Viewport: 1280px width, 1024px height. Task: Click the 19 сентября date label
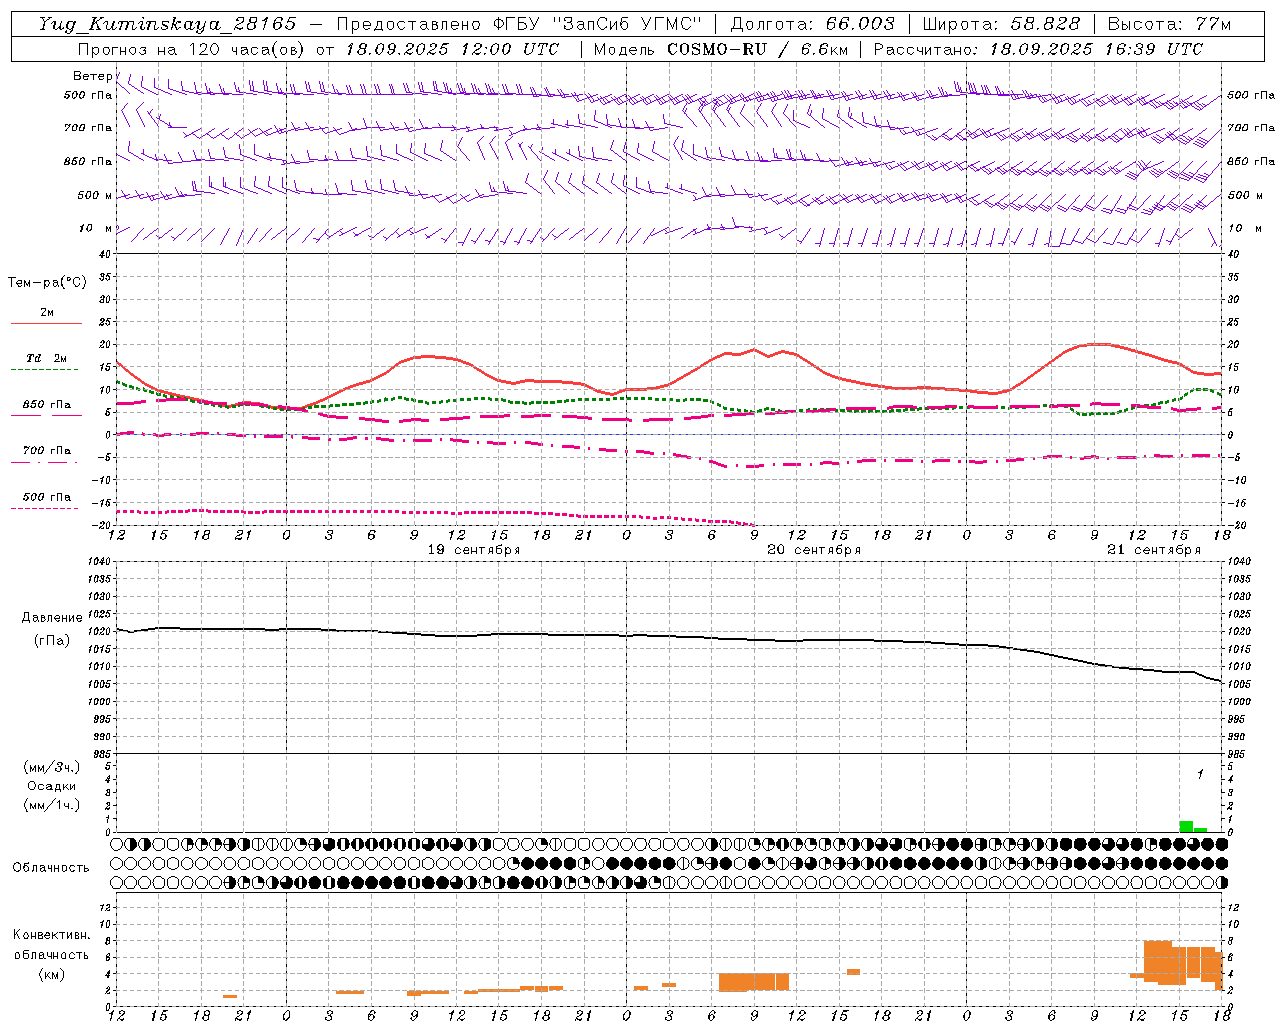pos(474,550)
